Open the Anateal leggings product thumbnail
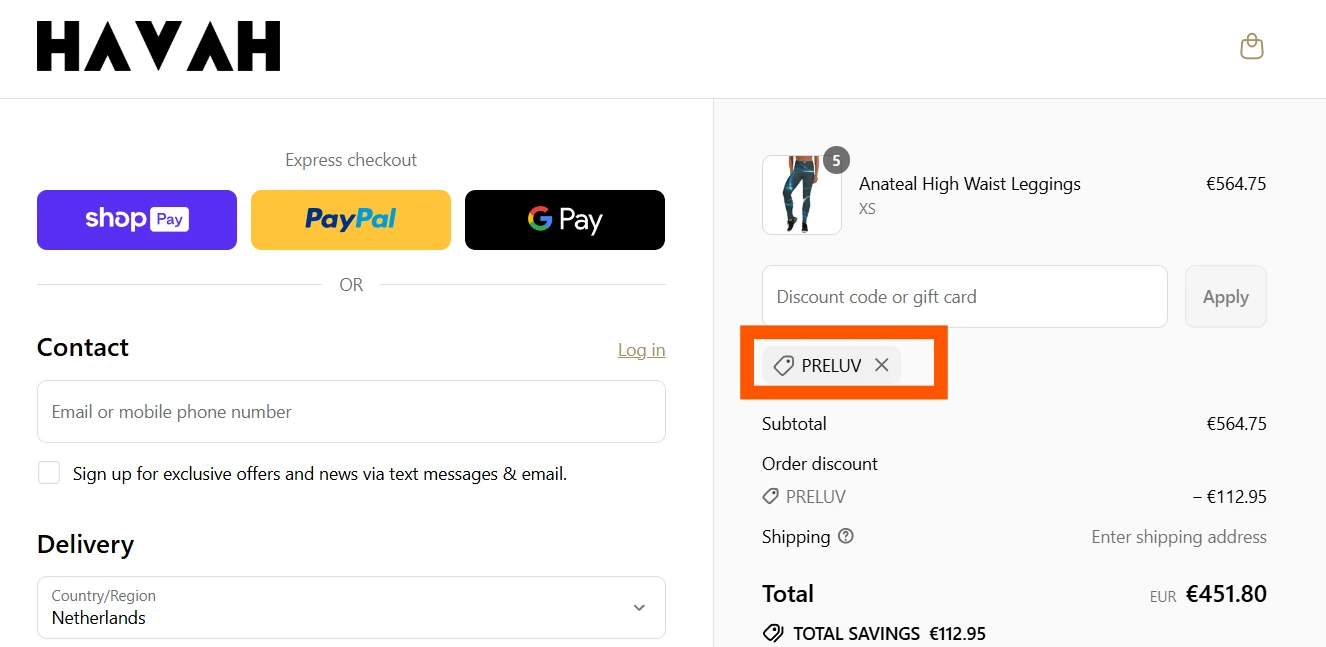Screen dimensions: 1326x647 coord(802,195)
